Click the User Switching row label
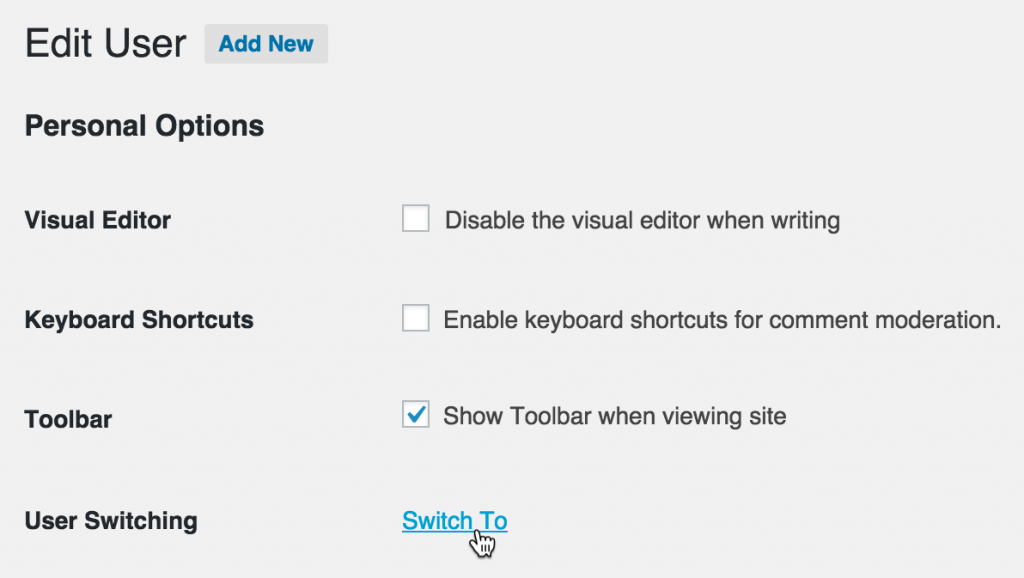 [110, 520]
